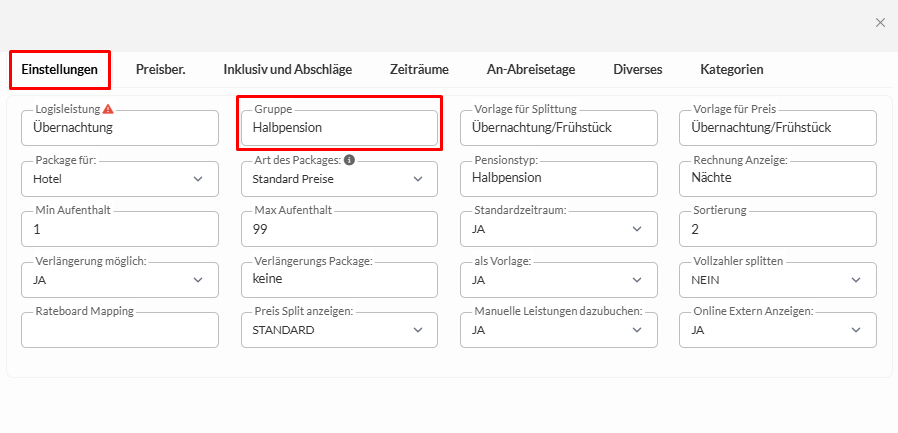Focus the Min Aufenthalt field
The height and width of the screenshot is (433, 898).
click(x=119, y=229)
